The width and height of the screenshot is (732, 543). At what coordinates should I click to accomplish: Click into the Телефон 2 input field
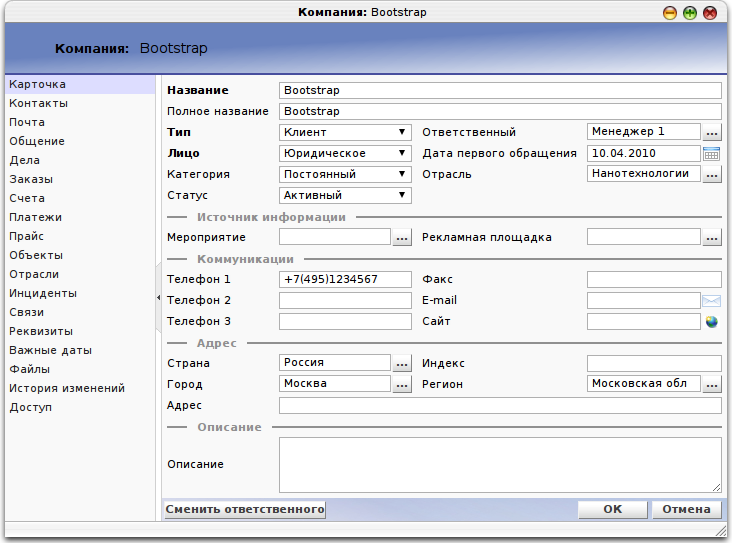tap(345, 300)
